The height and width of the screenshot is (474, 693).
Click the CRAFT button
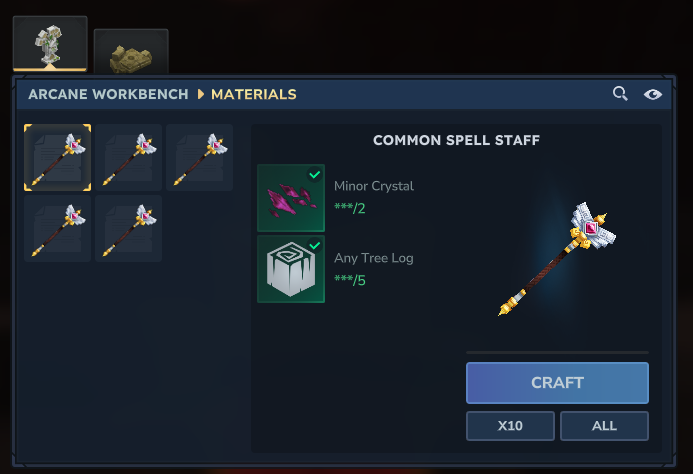[557, 383]
